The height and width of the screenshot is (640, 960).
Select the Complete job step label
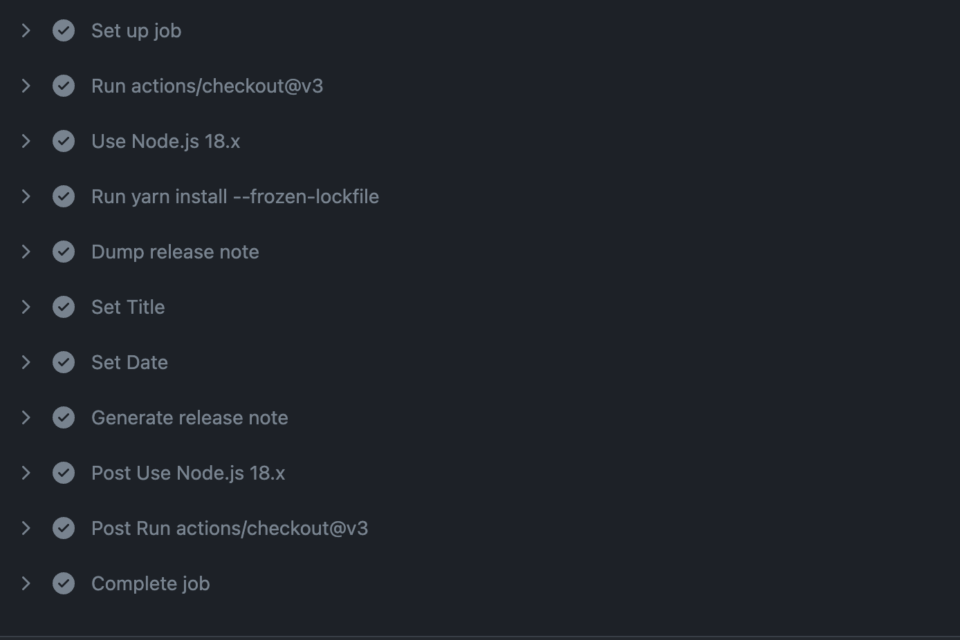151,584
